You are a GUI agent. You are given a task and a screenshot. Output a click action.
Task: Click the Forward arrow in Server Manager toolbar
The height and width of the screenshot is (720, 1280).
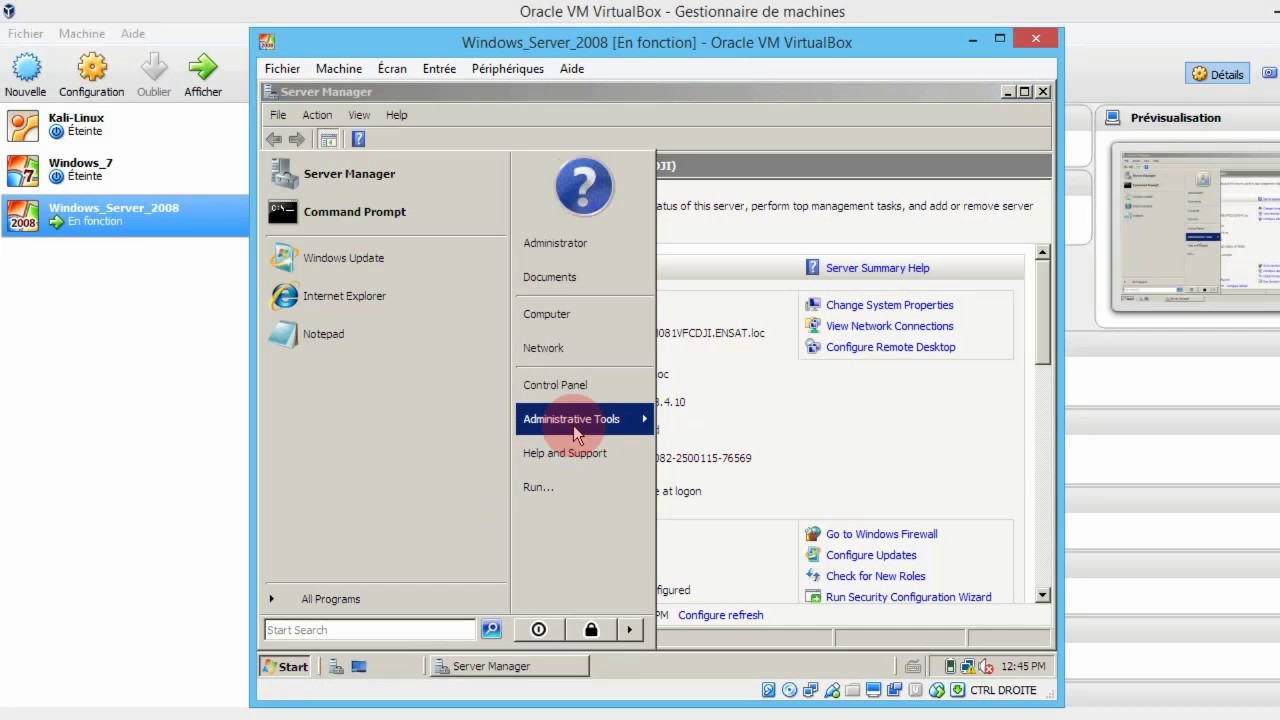(296, 139)
